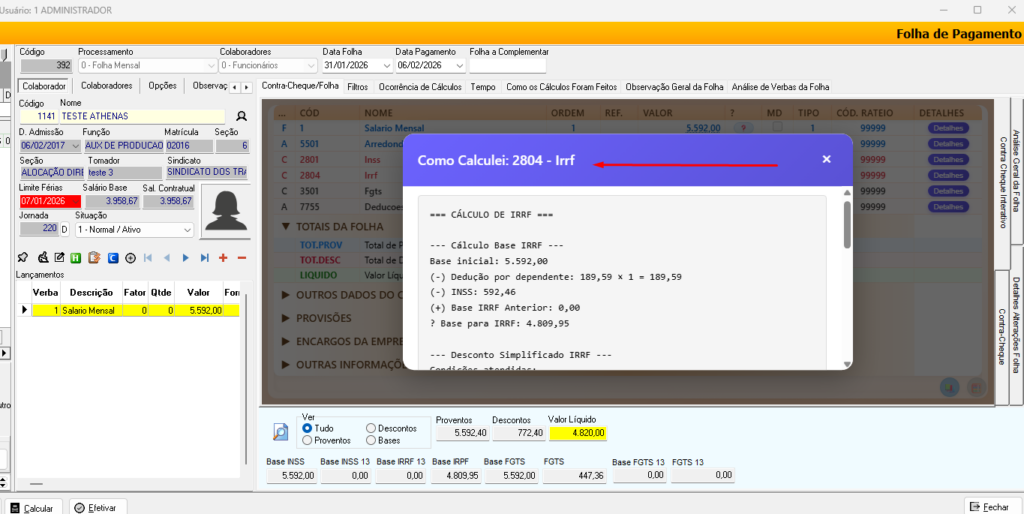This screenshot has width=1024, height=514.
Task: Click the preview magnifier document icon
Action: pyautogui.click(x=282, y=432)
